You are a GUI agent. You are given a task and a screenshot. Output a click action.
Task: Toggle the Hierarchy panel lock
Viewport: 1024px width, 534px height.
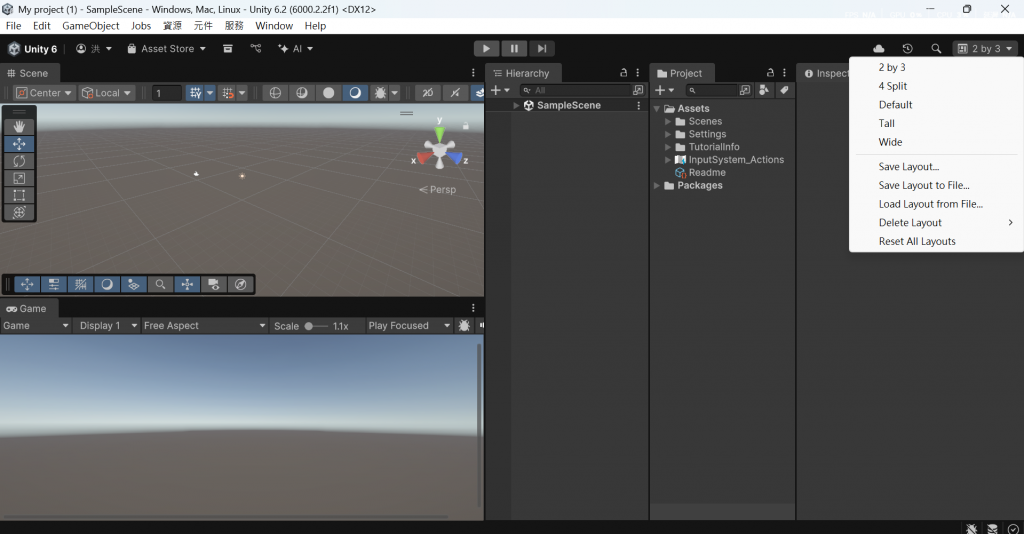coord(623,72)
